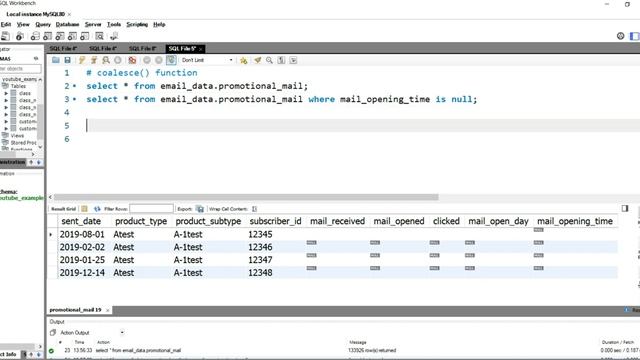Open the Query menu
The width and height of the screenshot is (640, 360).
[43, 24]
